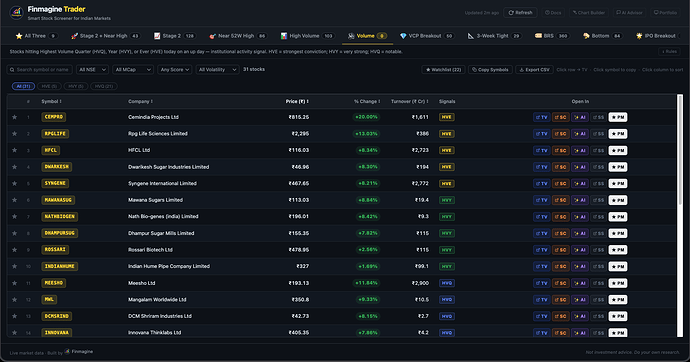Open AI analysis for RPGLIFE

pyautogui.click(x=580, y=134)
